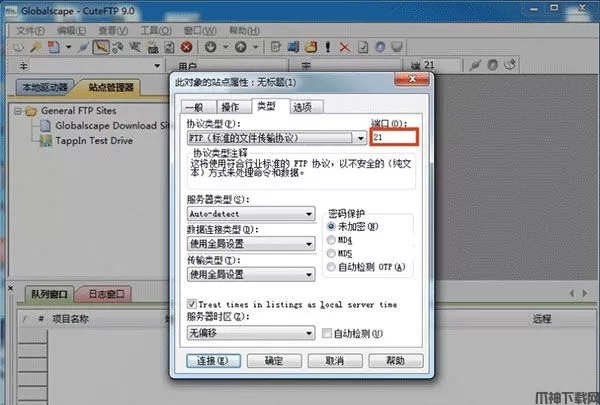Screen dimensions: 600x405
Task: Open the quick connect host dropdown
Action: click(157, 66)
